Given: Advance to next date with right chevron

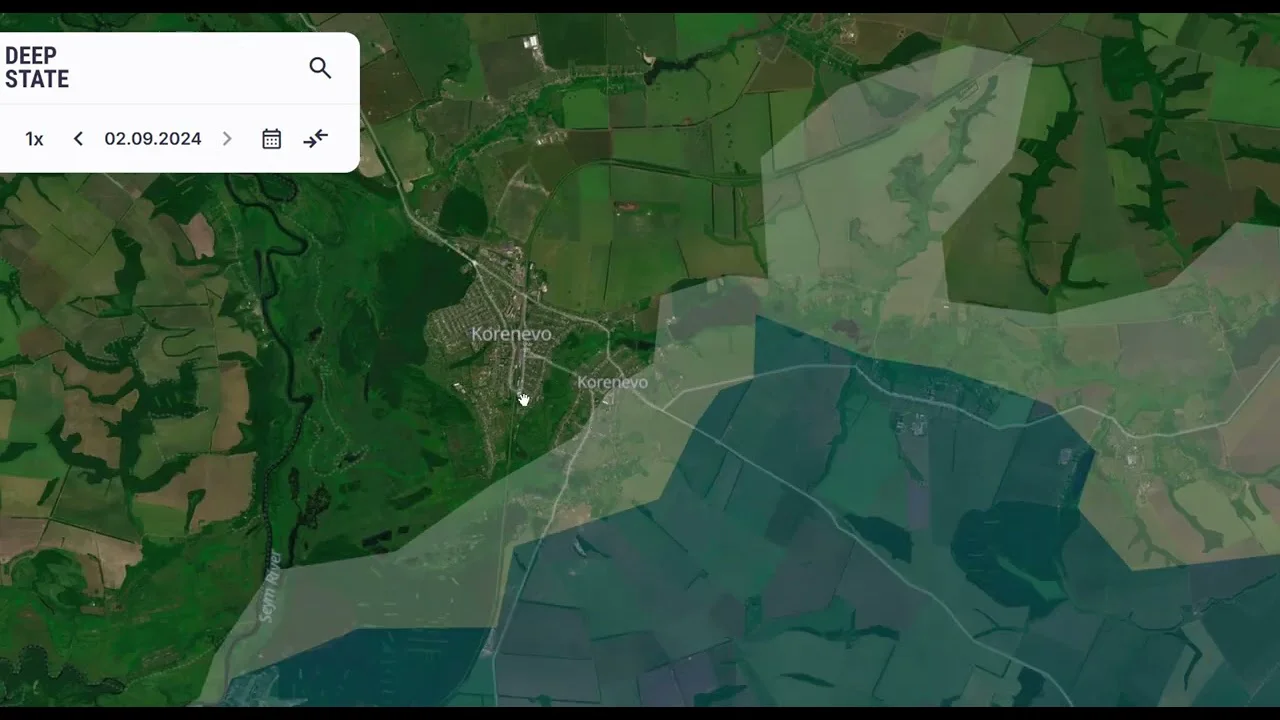Looking at the screenshot, I should click(x=227, y=139).
